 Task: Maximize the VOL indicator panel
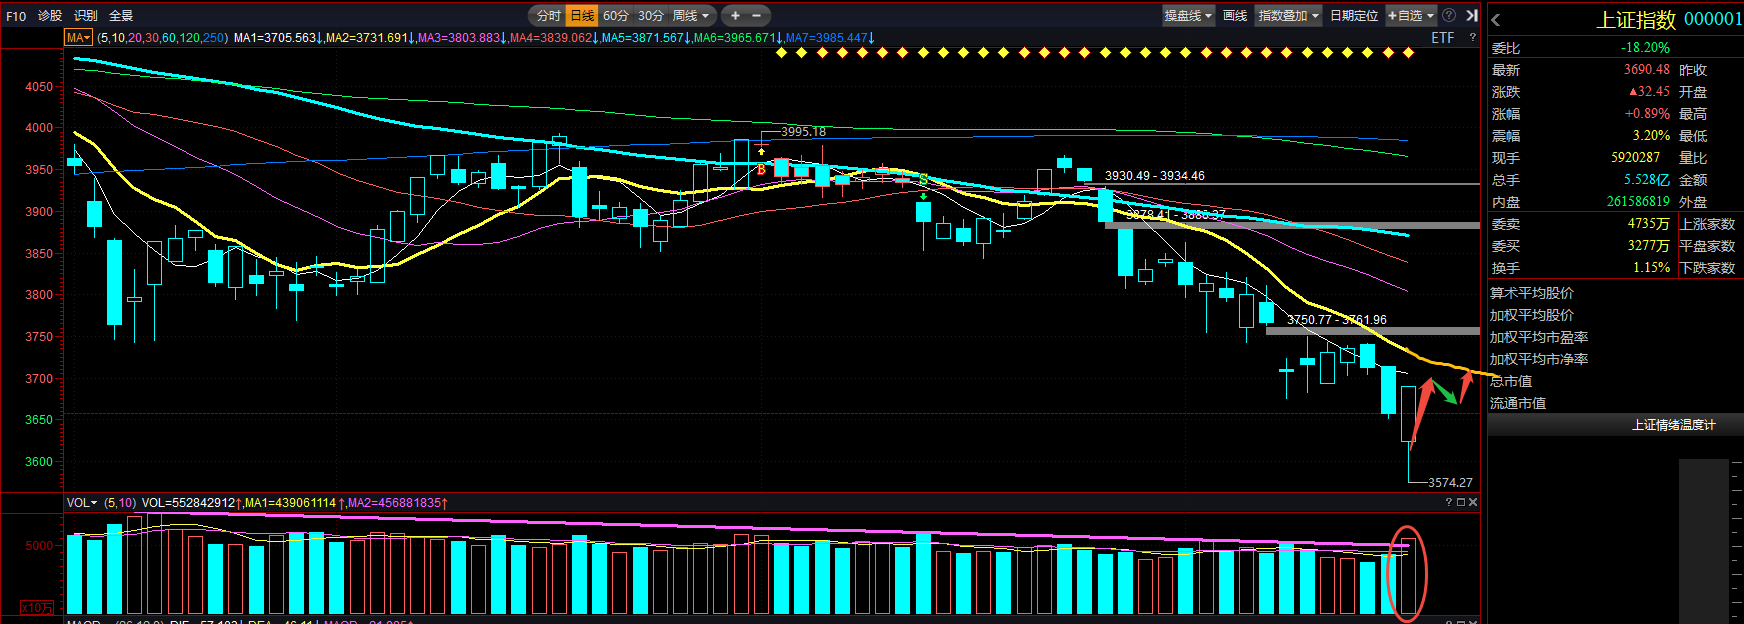tap(1460, 502)
